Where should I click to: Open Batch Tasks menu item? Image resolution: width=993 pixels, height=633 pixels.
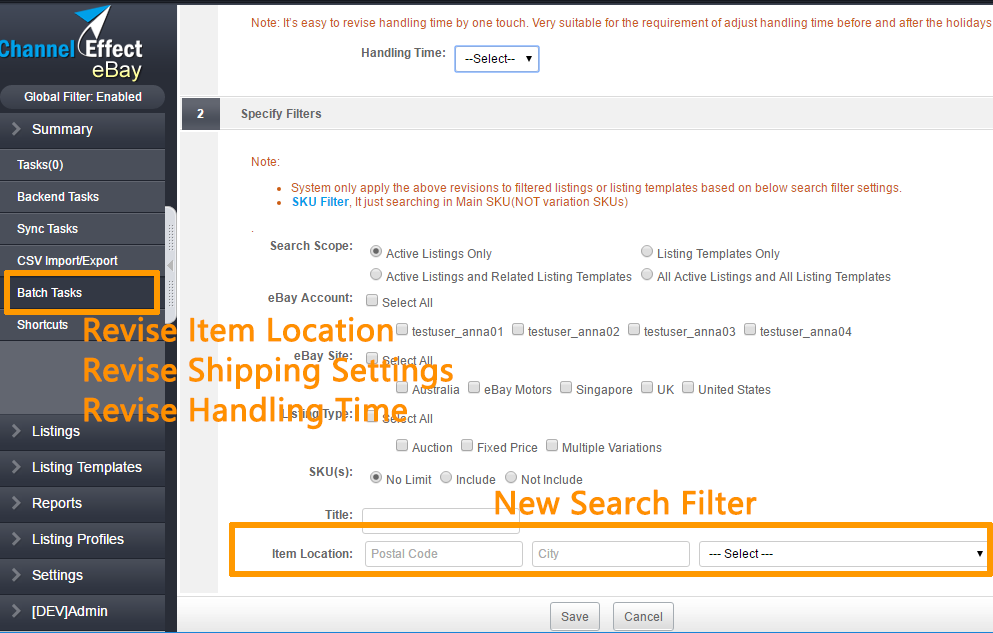pyautogui.click(x=82, y=292)
